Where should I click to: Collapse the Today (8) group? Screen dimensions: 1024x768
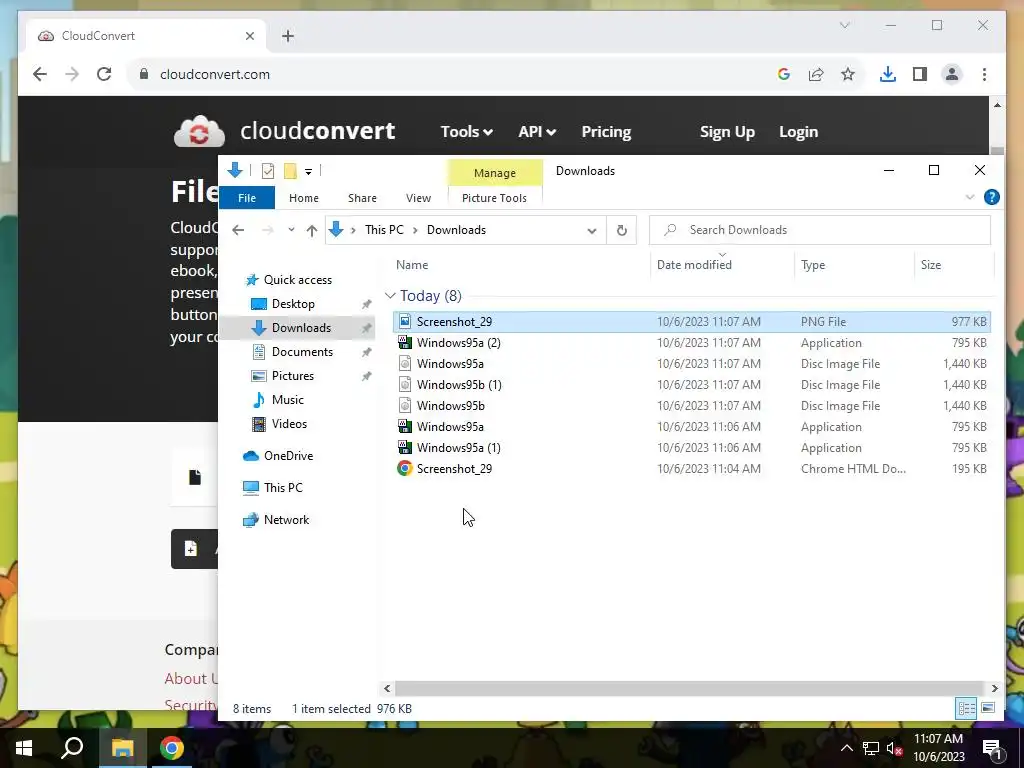tap(390, 296)
